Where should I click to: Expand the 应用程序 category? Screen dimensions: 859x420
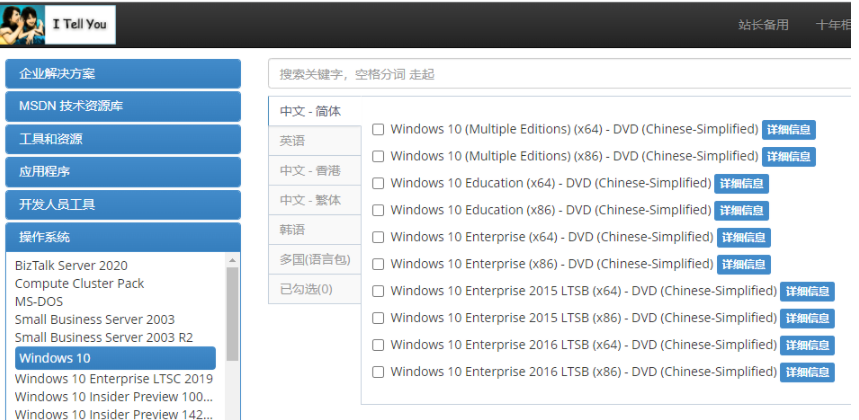coord(123,172)
